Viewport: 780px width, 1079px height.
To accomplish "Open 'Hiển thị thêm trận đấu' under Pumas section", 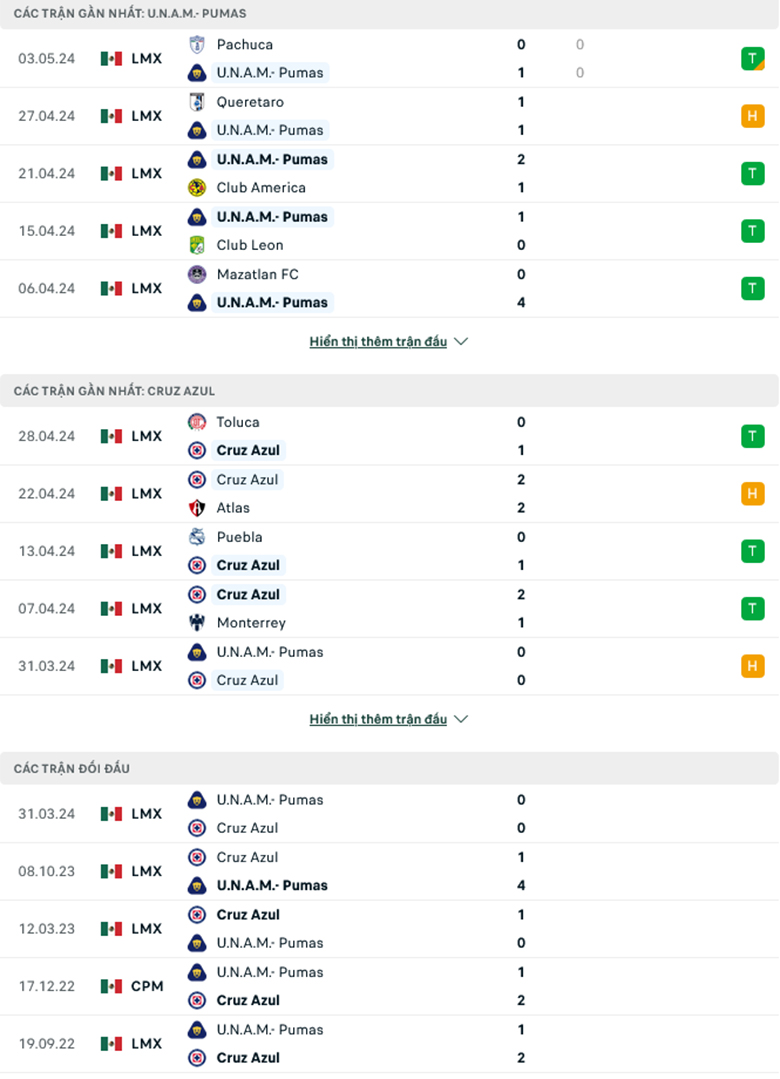I will 378,341.
